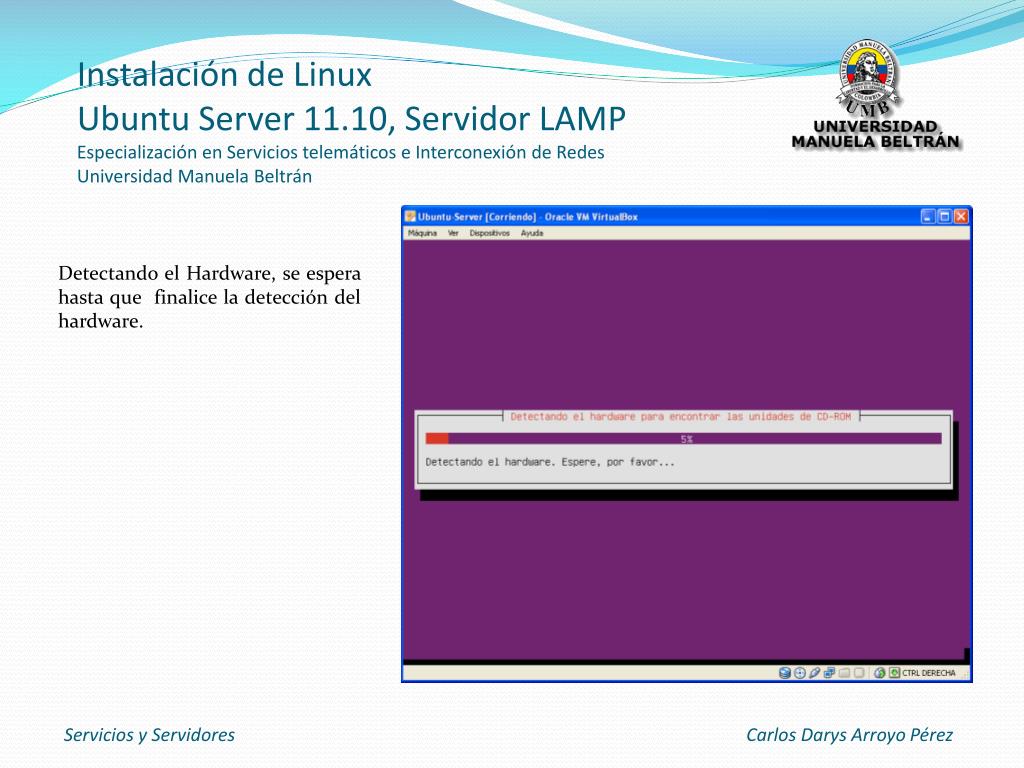Click the VirtualBox title bar app icon
Viewport: 1024px width, 768px height.
tap(410, 216)
